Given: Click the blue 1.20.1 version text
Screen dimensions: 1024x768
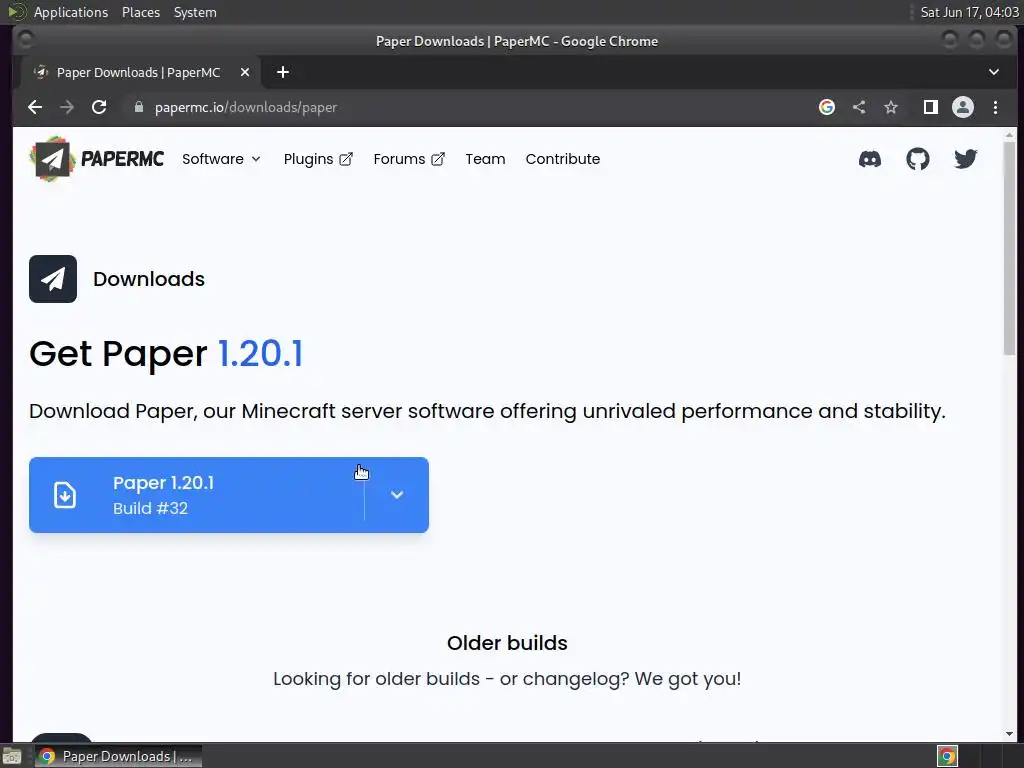Looking at the screenshot, I should point(260,354).
